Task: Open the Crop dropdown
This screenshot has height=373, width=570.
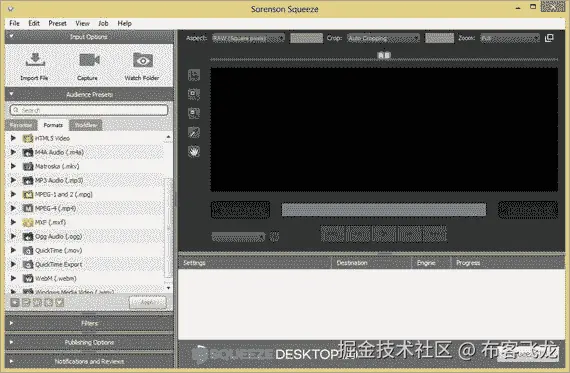Action: pyautogui.click(x=383, y=38)
